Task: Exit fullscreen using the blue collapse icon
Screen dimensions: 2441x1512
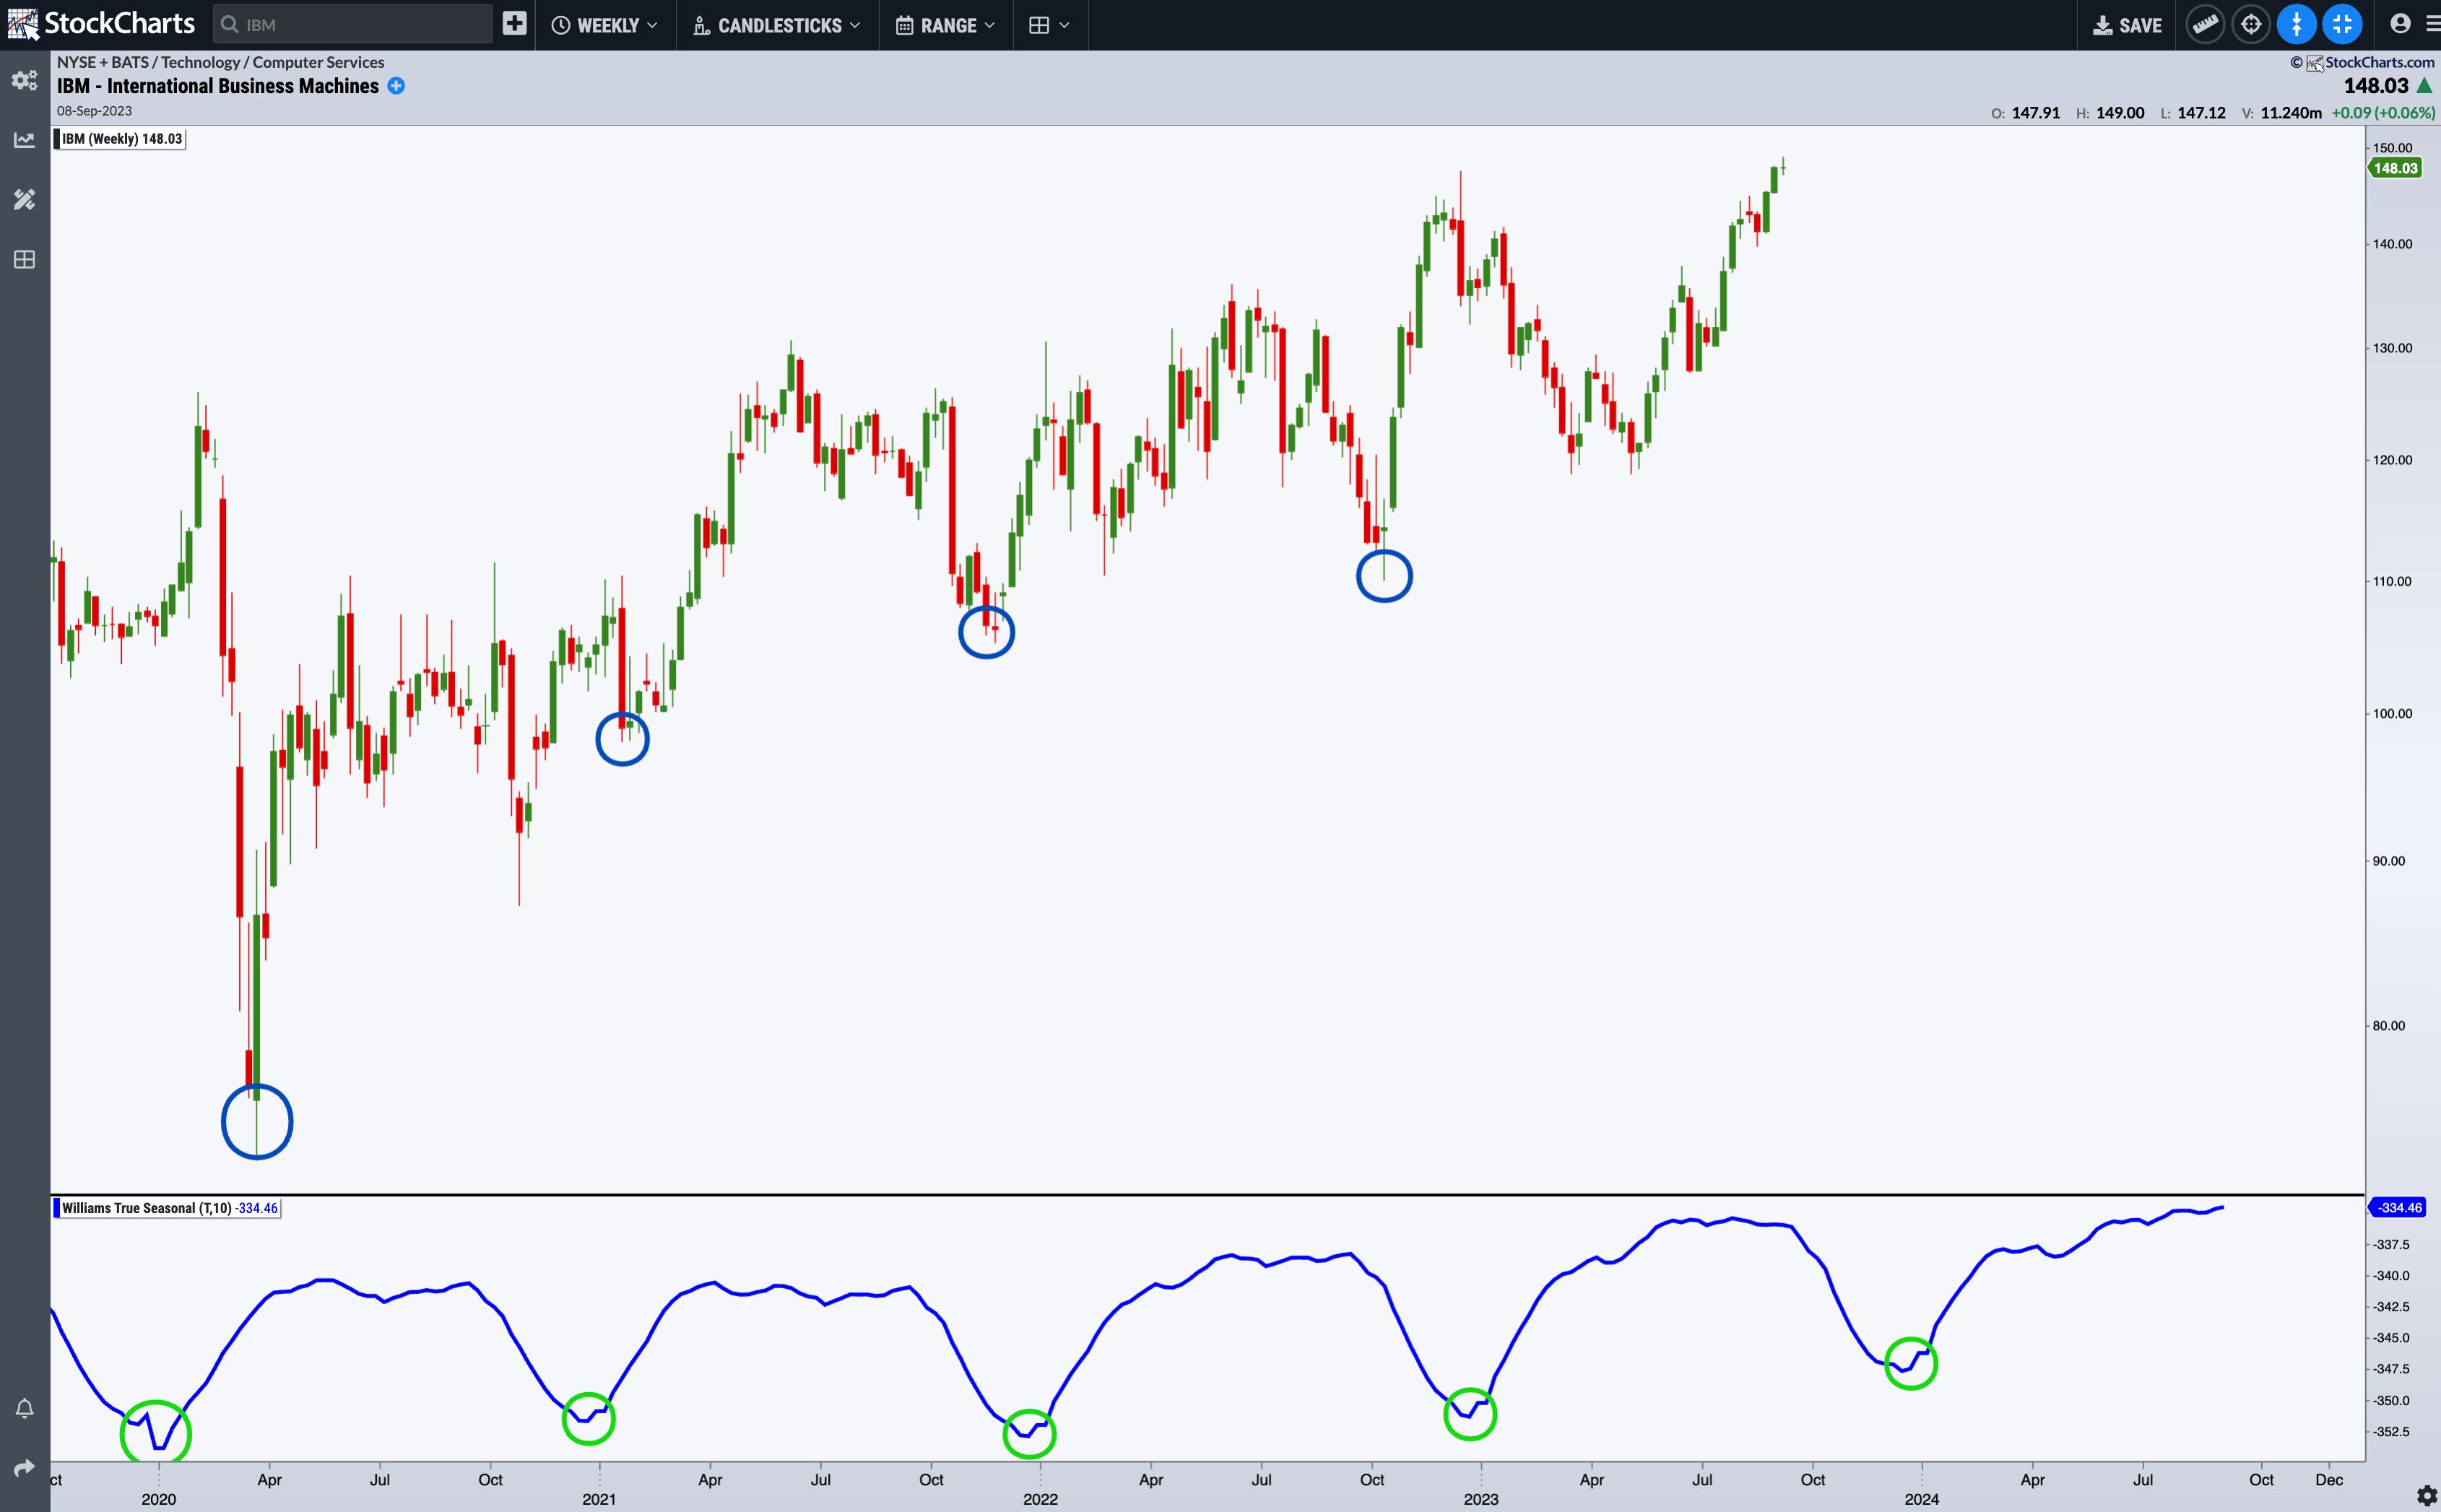Action: pyautogui.click(x=2342, y=25)
